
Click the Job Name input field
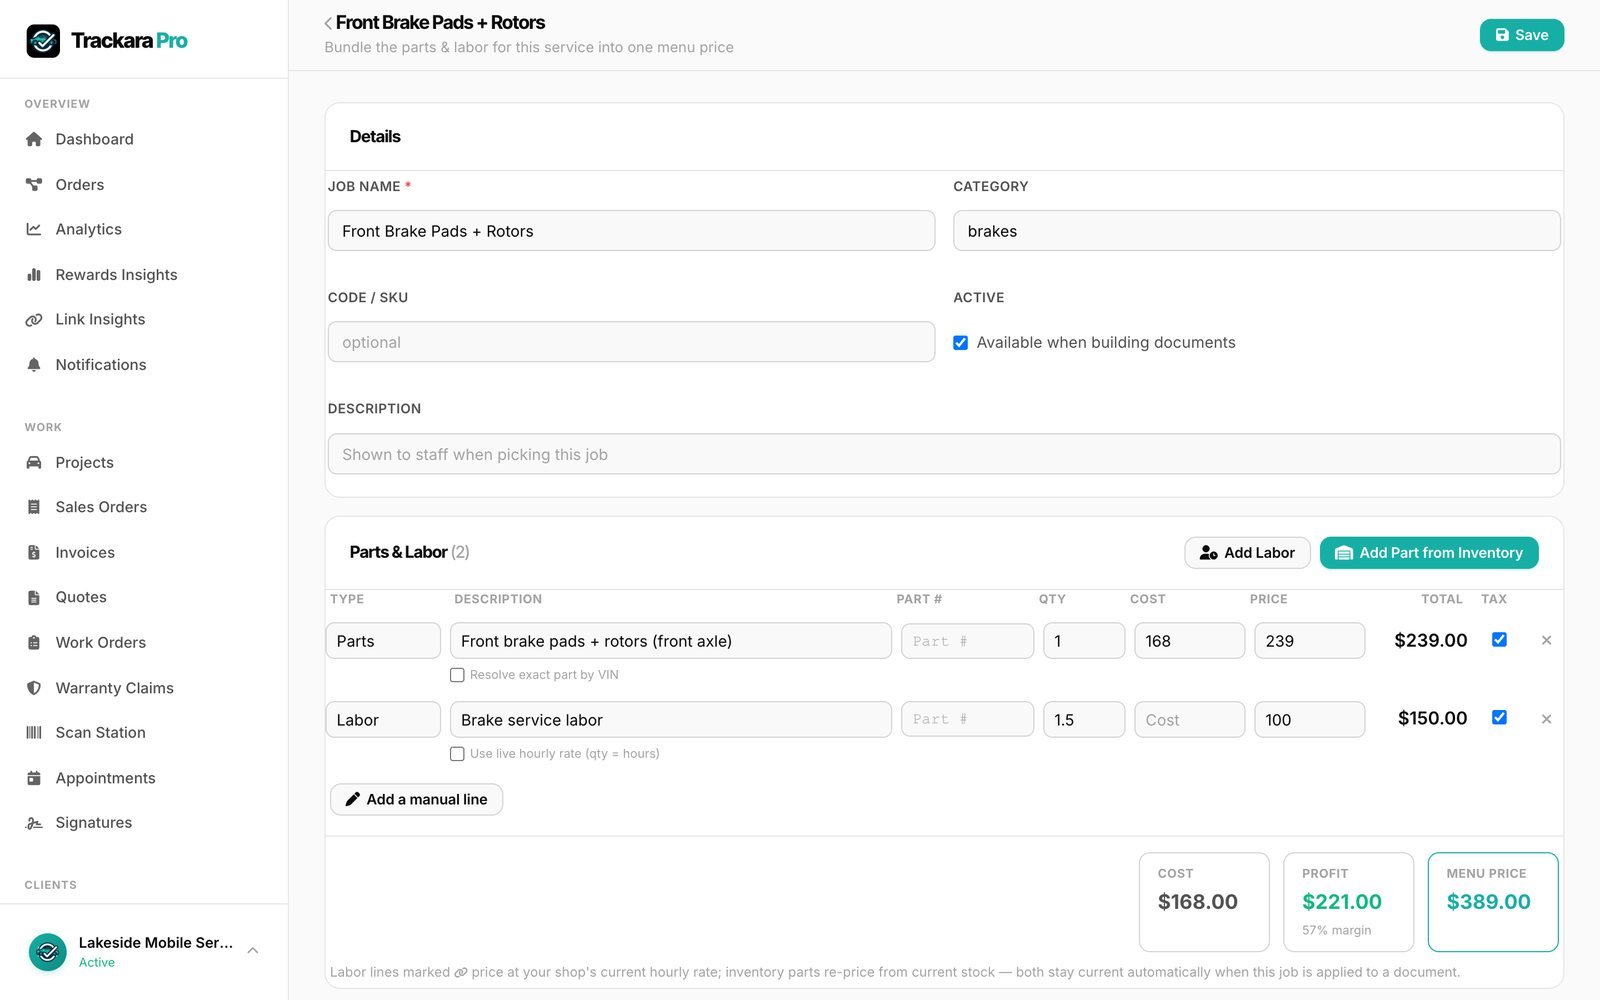(x=631, y=231)
